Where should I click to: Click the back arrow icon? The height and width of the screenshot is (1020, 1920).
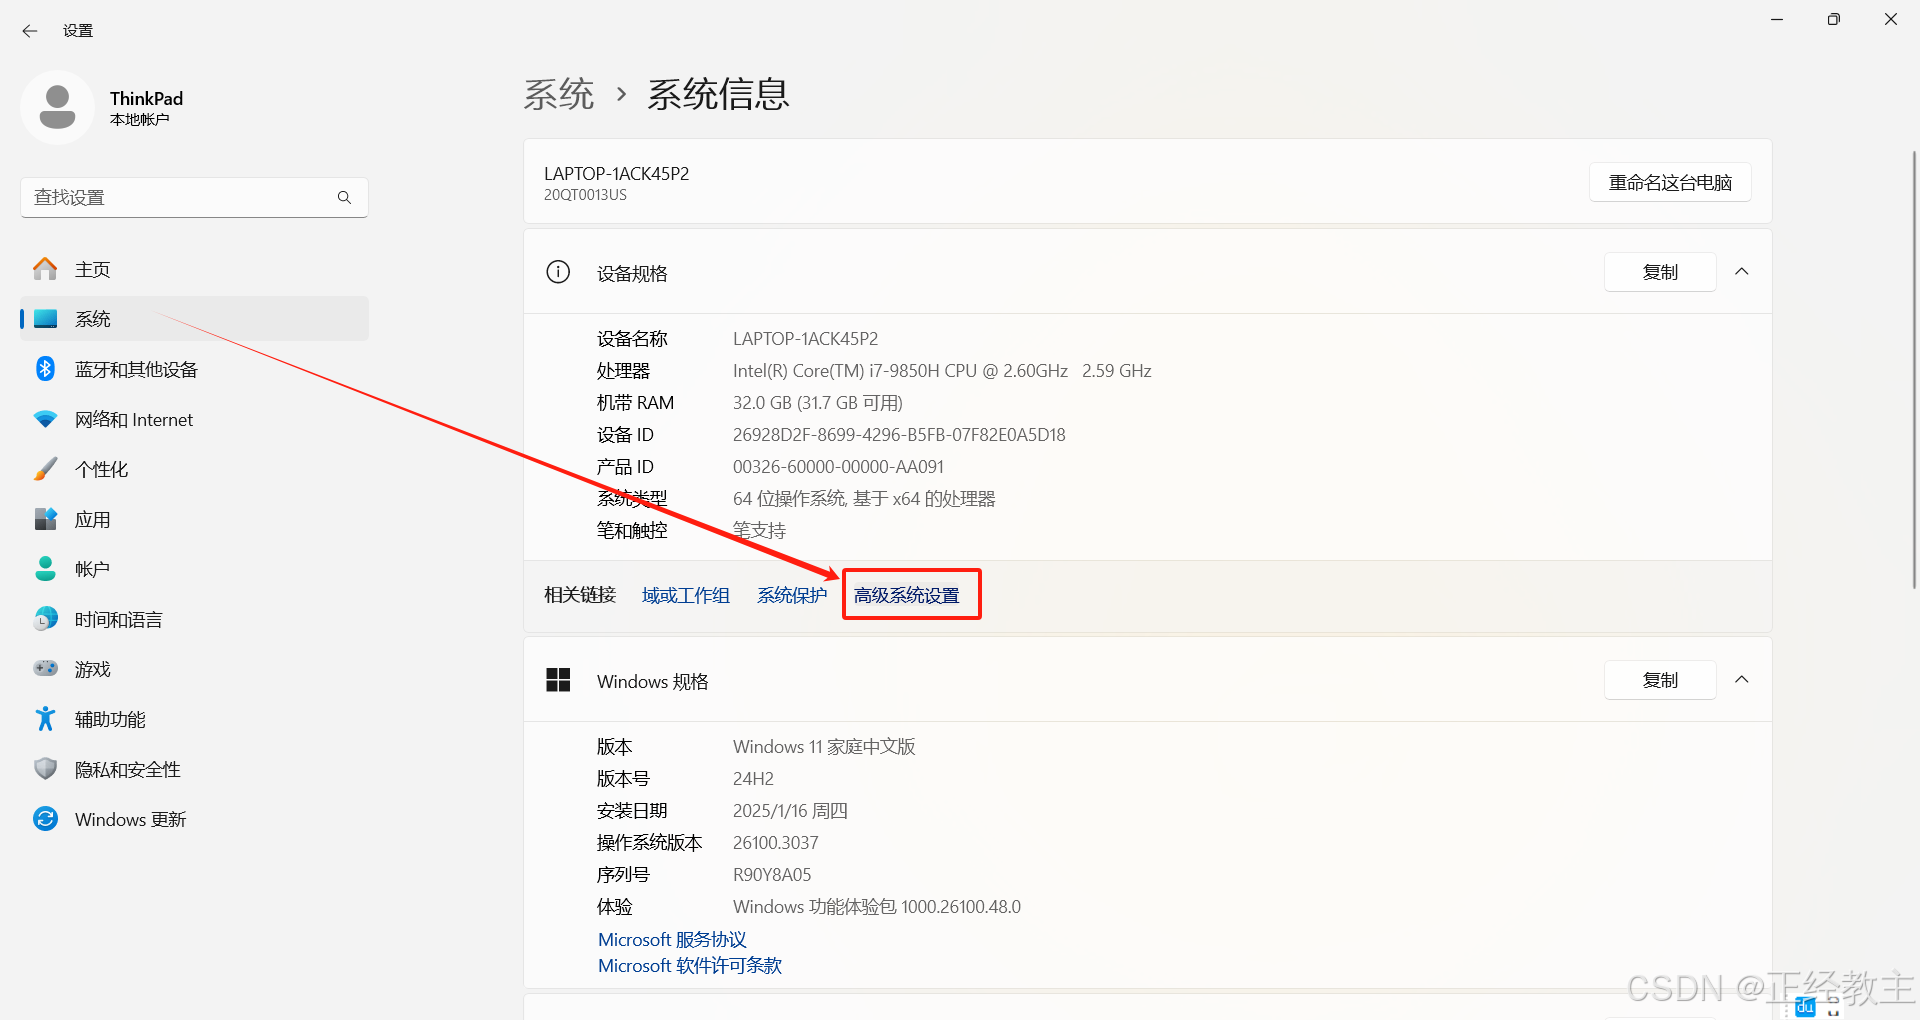30,31
